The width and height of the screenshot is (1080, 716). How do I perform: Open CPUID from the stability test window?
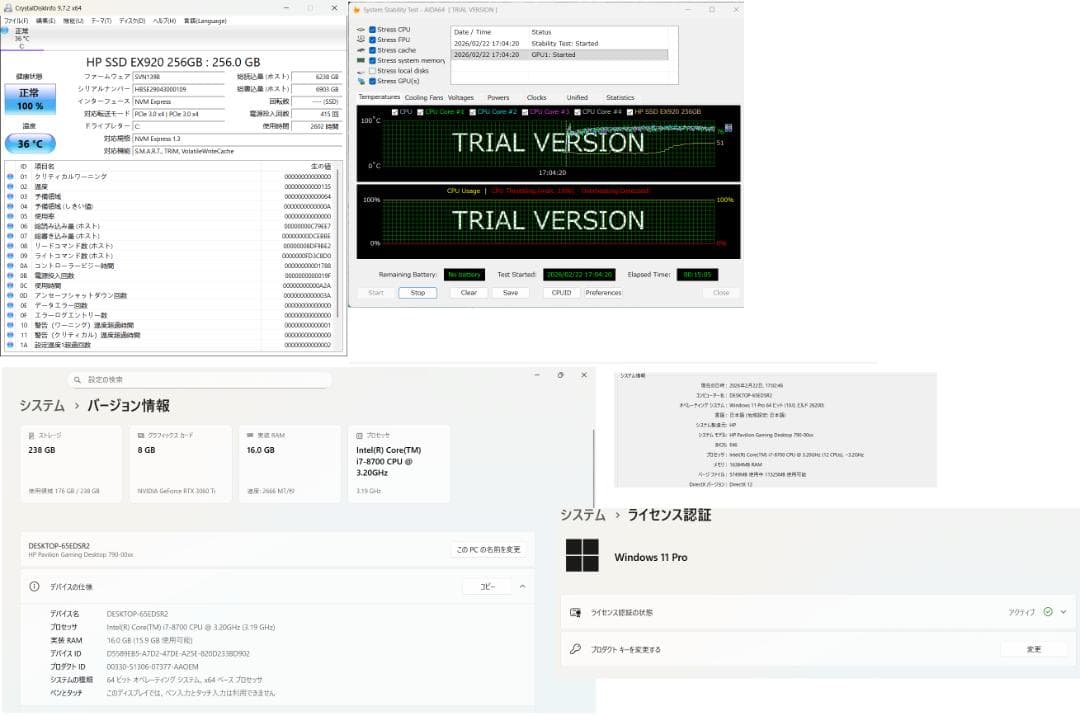click(561, 293)
